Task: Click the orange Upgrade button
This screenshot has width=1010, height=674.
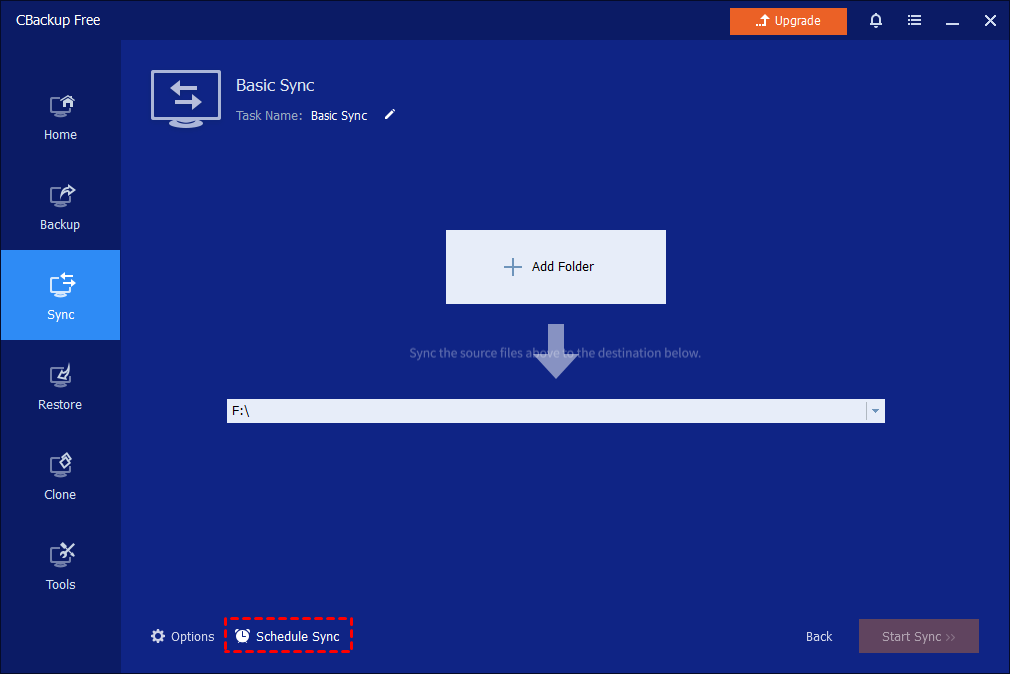Action: point(788,21)
